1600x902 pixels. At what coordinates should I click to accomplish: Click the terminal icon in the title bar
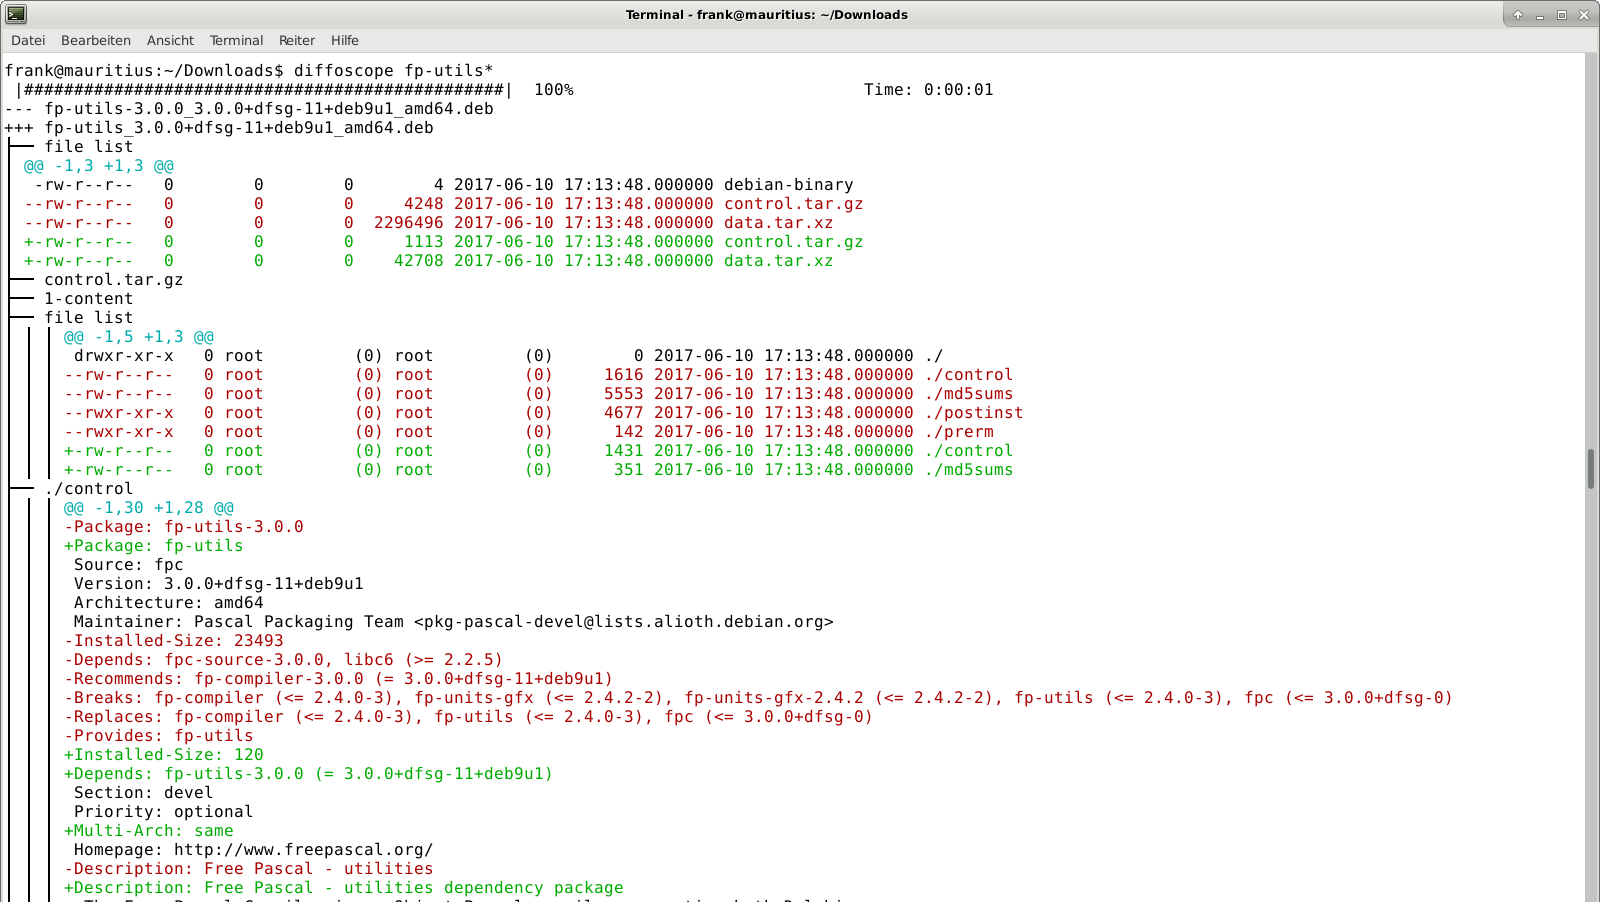[14, 14]
